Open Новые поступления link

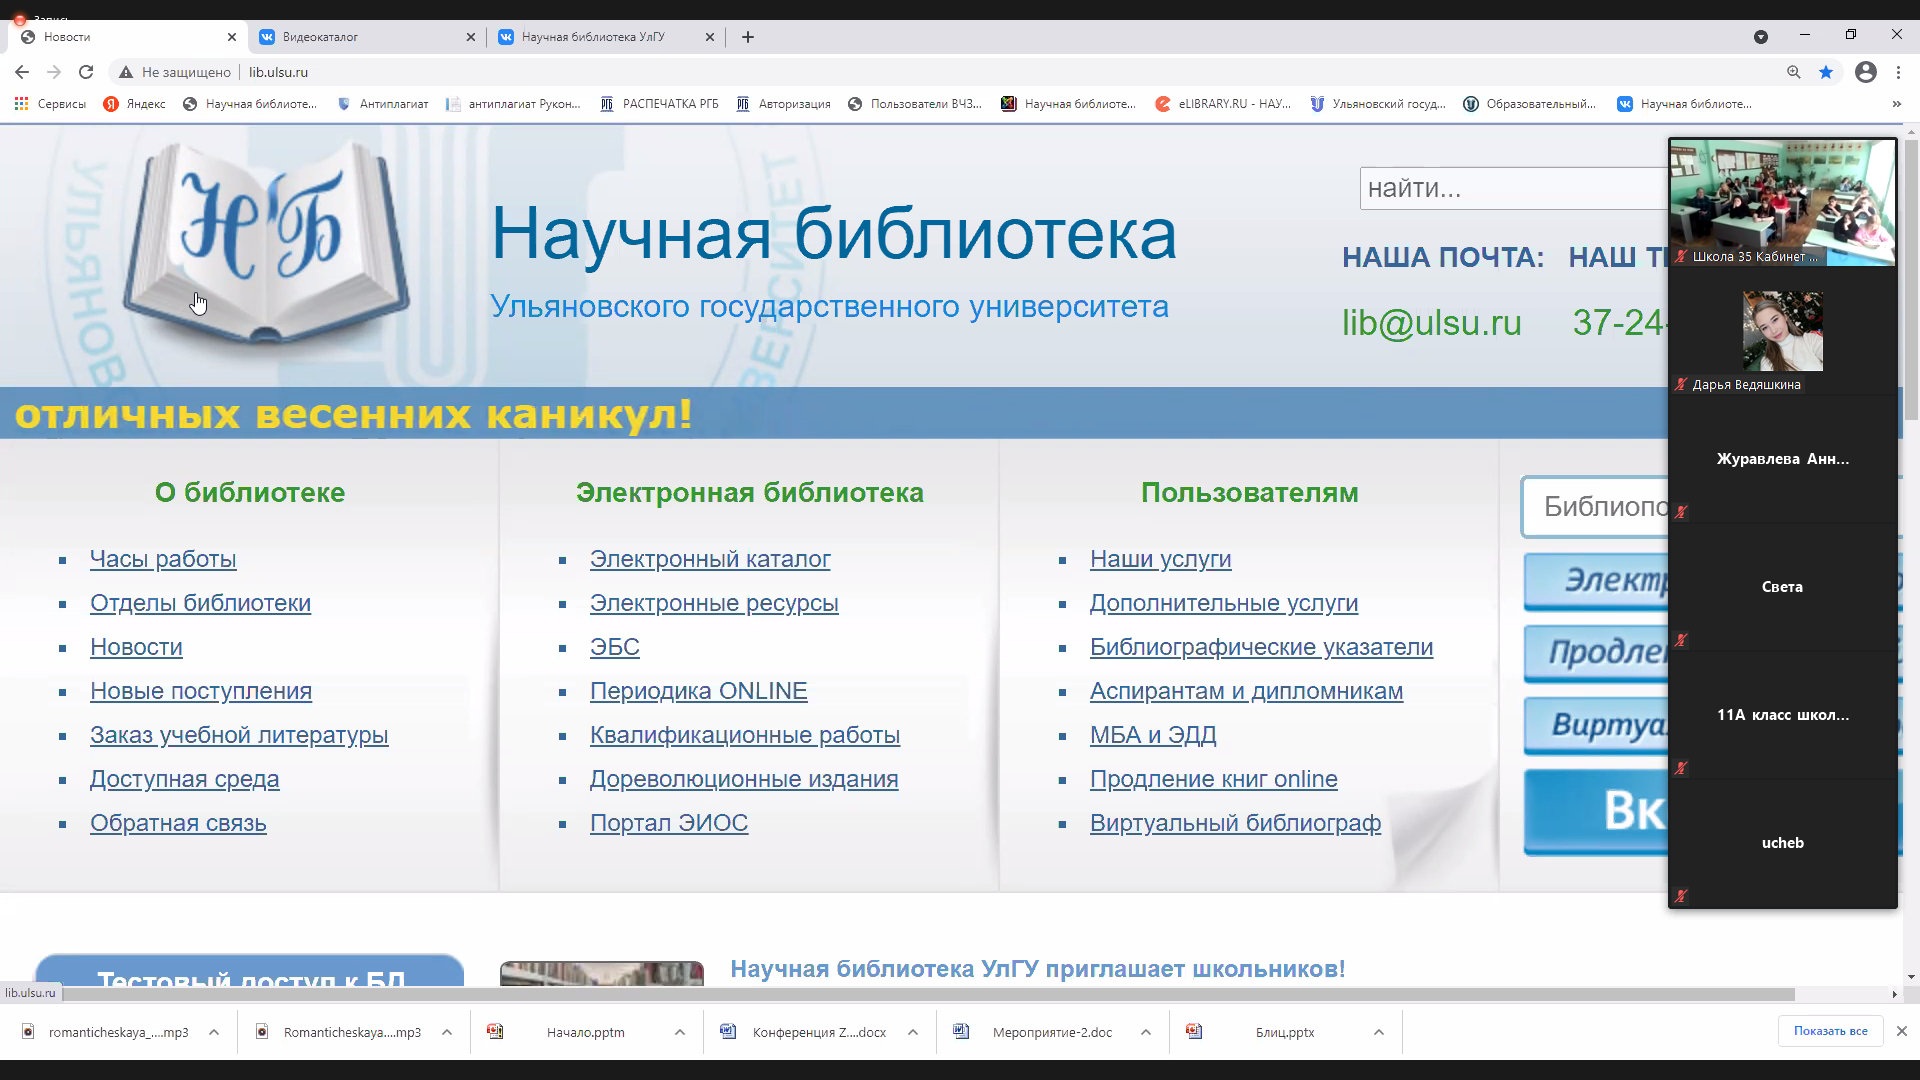coord(201,691)
